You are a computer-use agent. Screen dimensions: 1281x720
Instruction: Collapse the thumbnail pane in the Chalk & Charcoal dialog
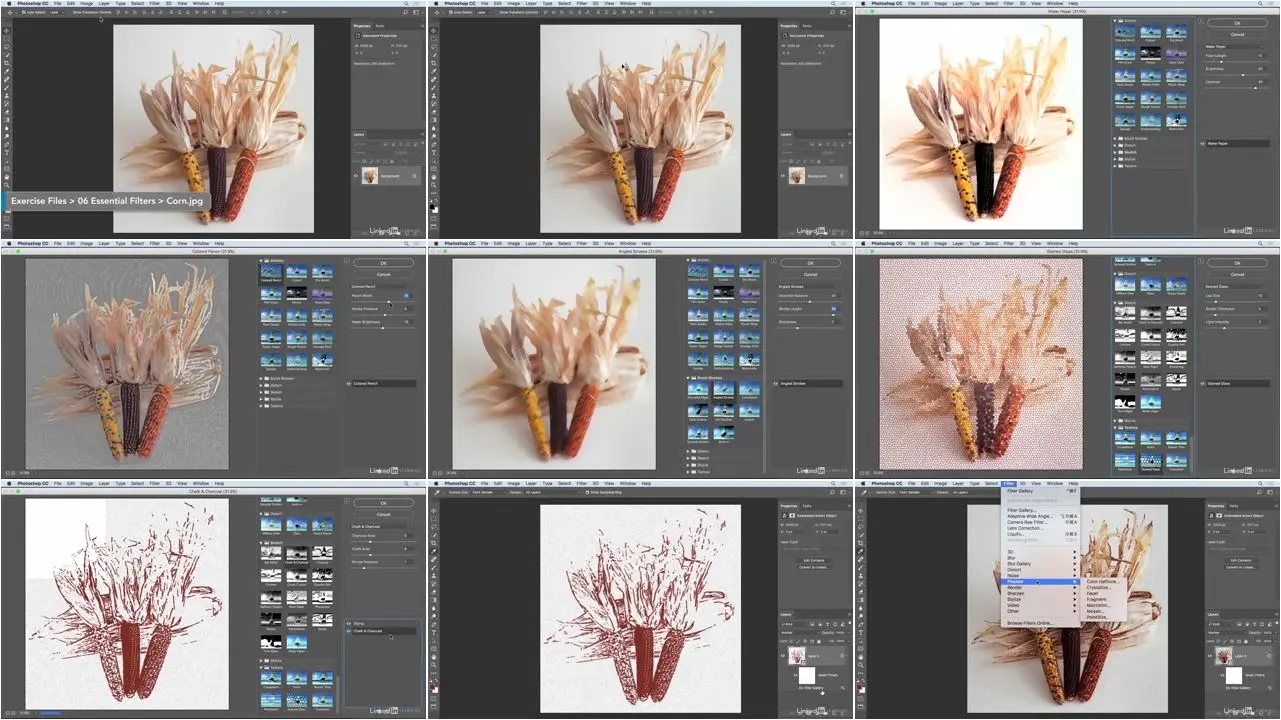tap(345, 500)
